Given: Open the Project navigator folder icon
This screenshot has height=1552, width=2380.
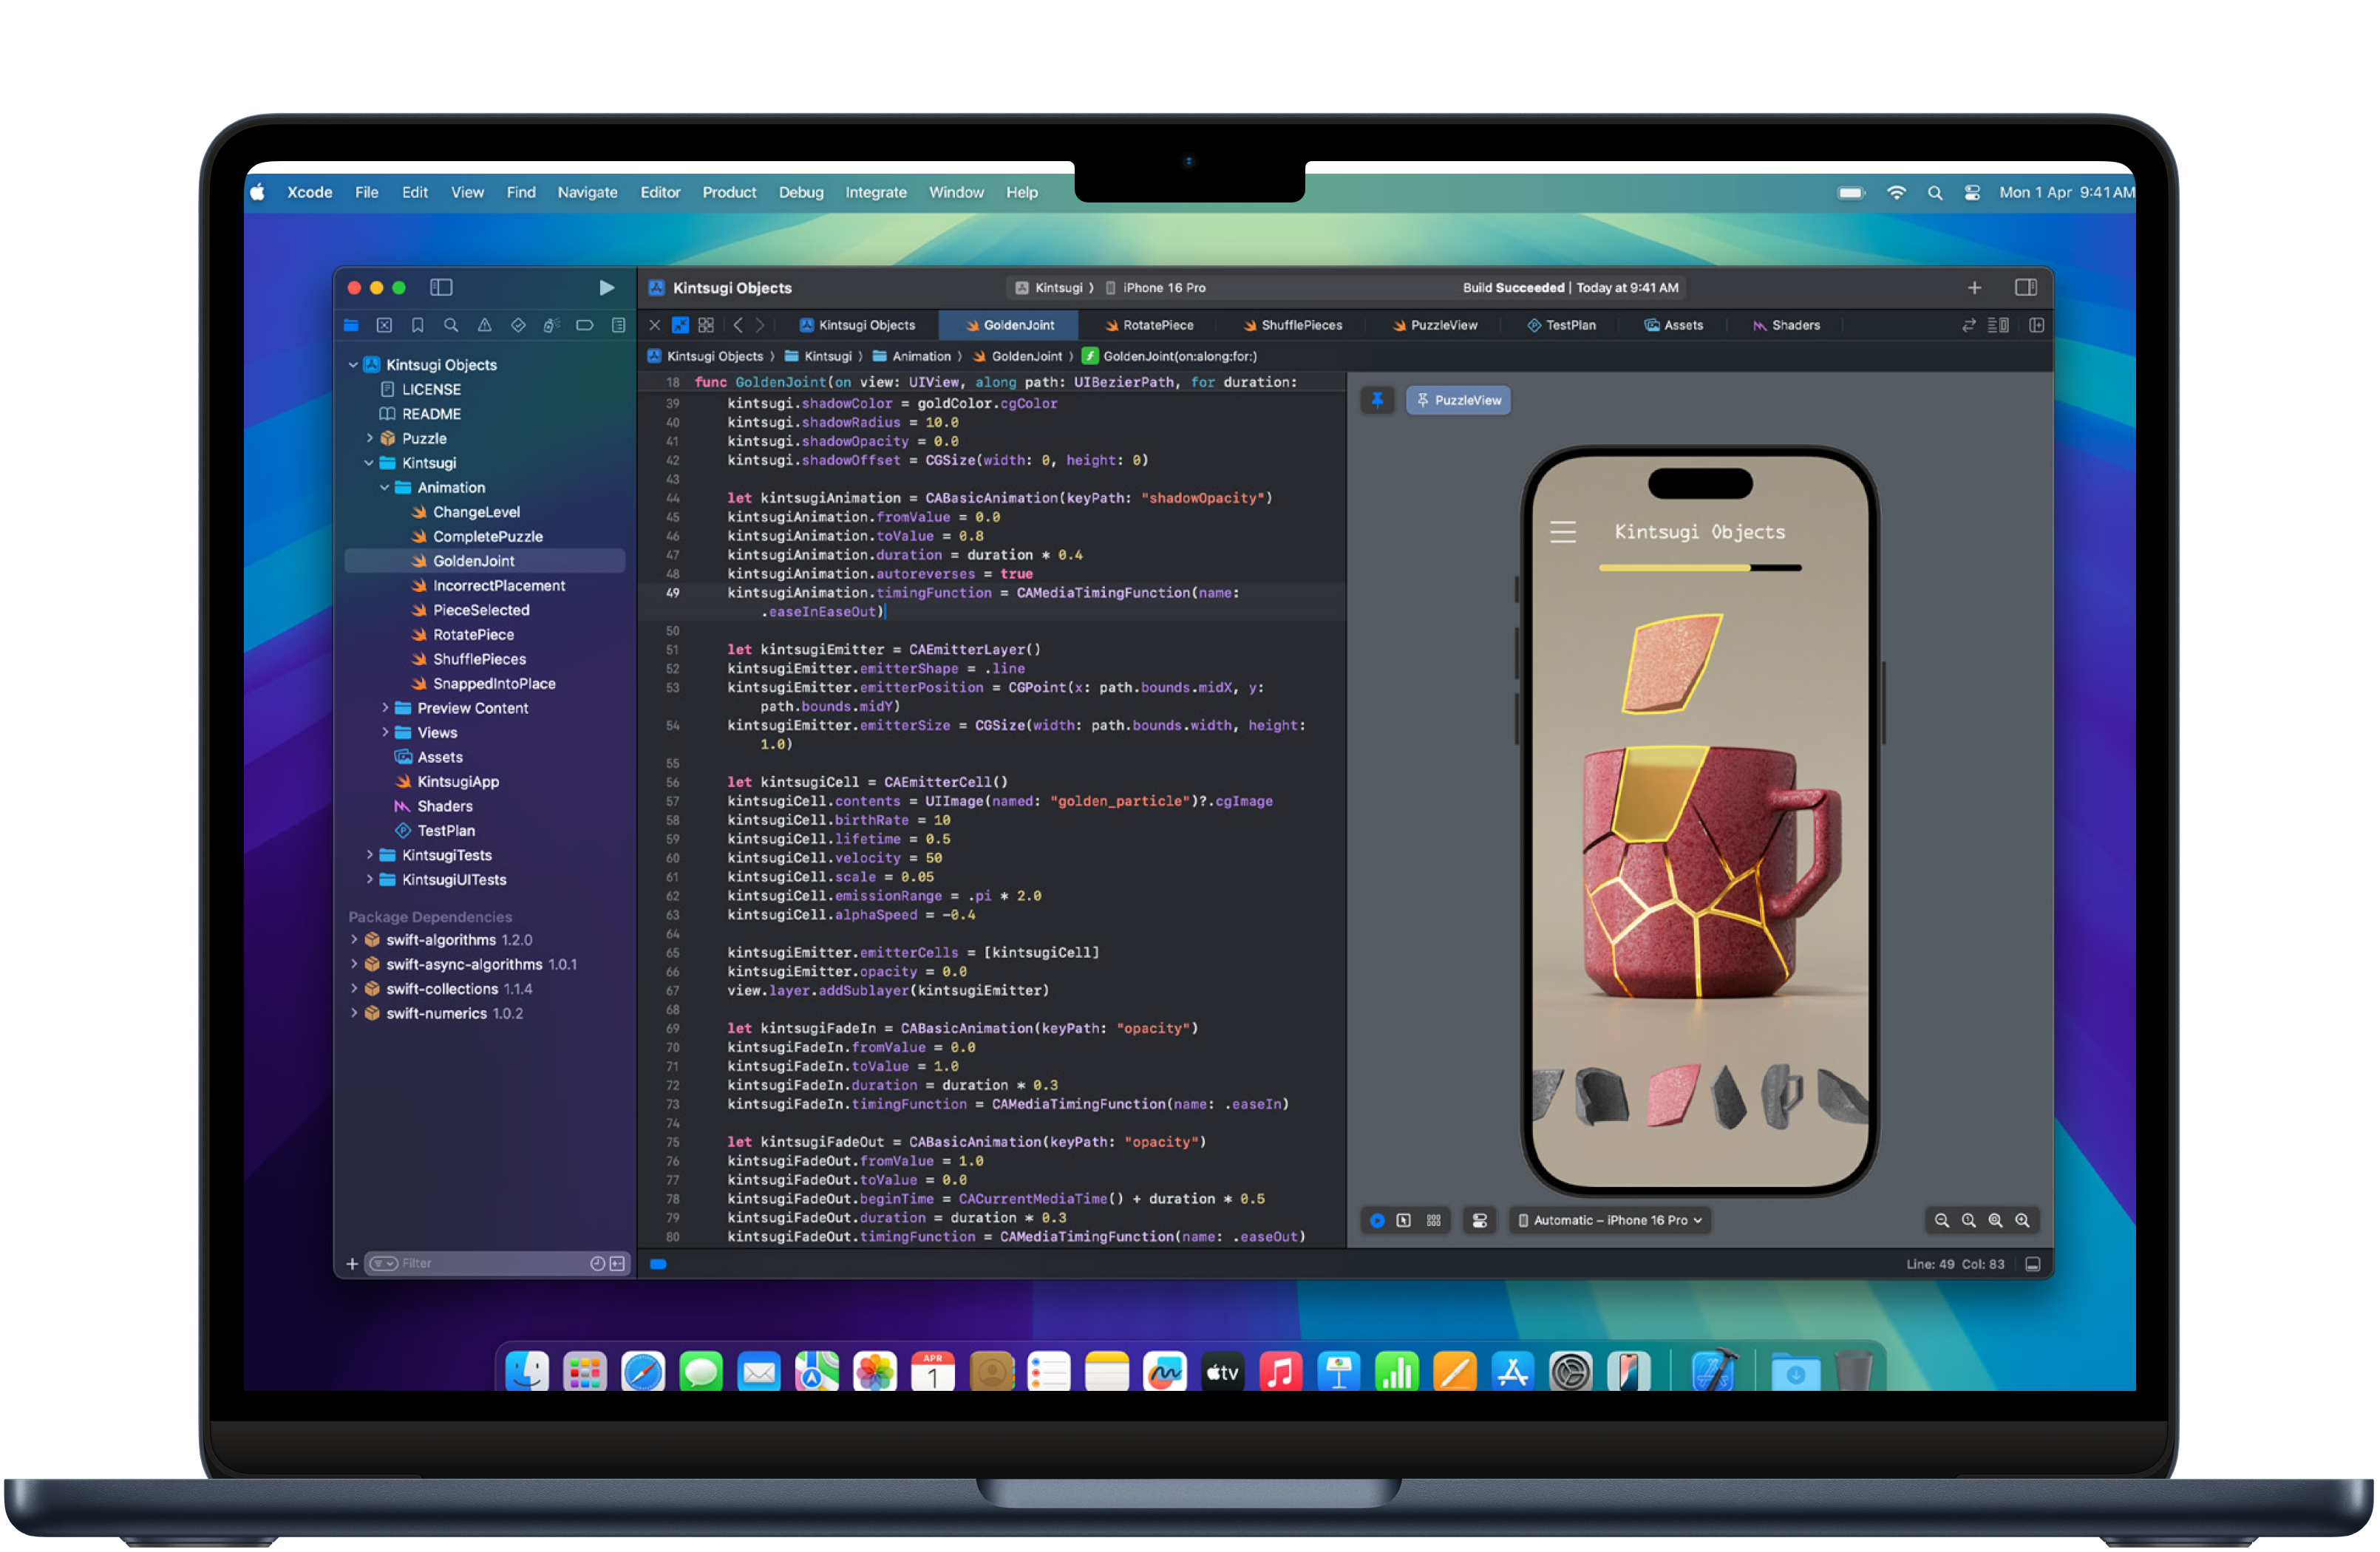Looking at the screenshot, I should [351, 325].
